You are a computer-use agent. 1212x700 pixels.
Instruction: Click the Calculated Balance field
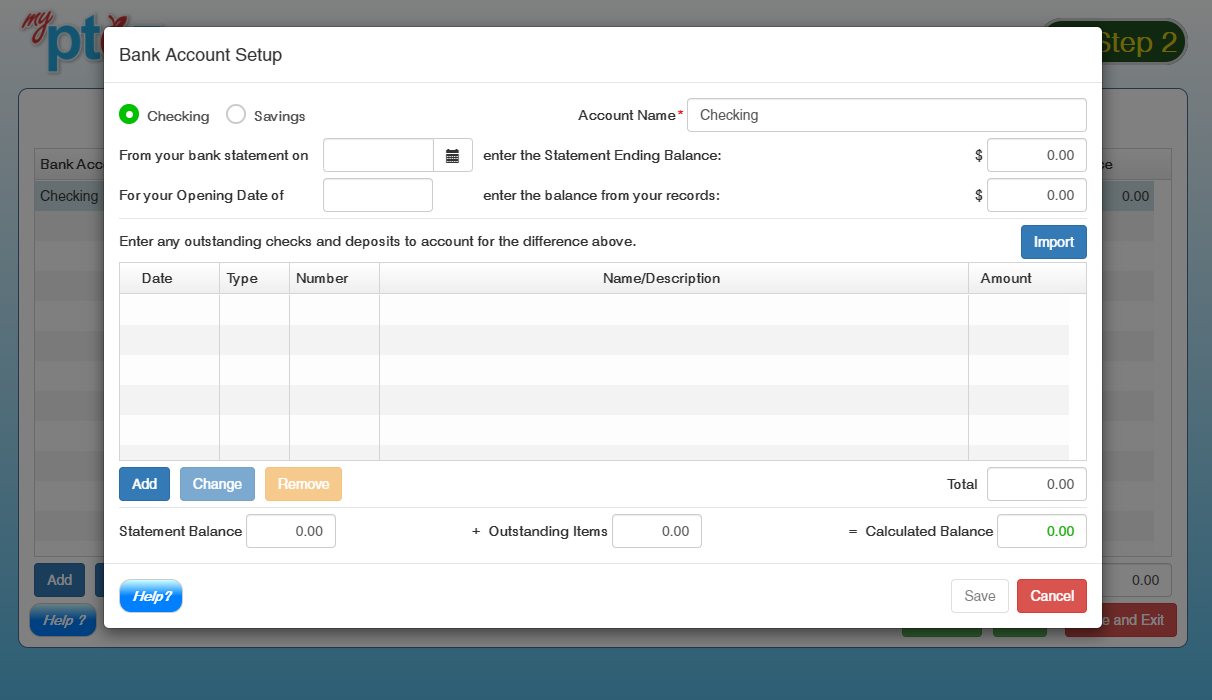[x=1041, y=531]
